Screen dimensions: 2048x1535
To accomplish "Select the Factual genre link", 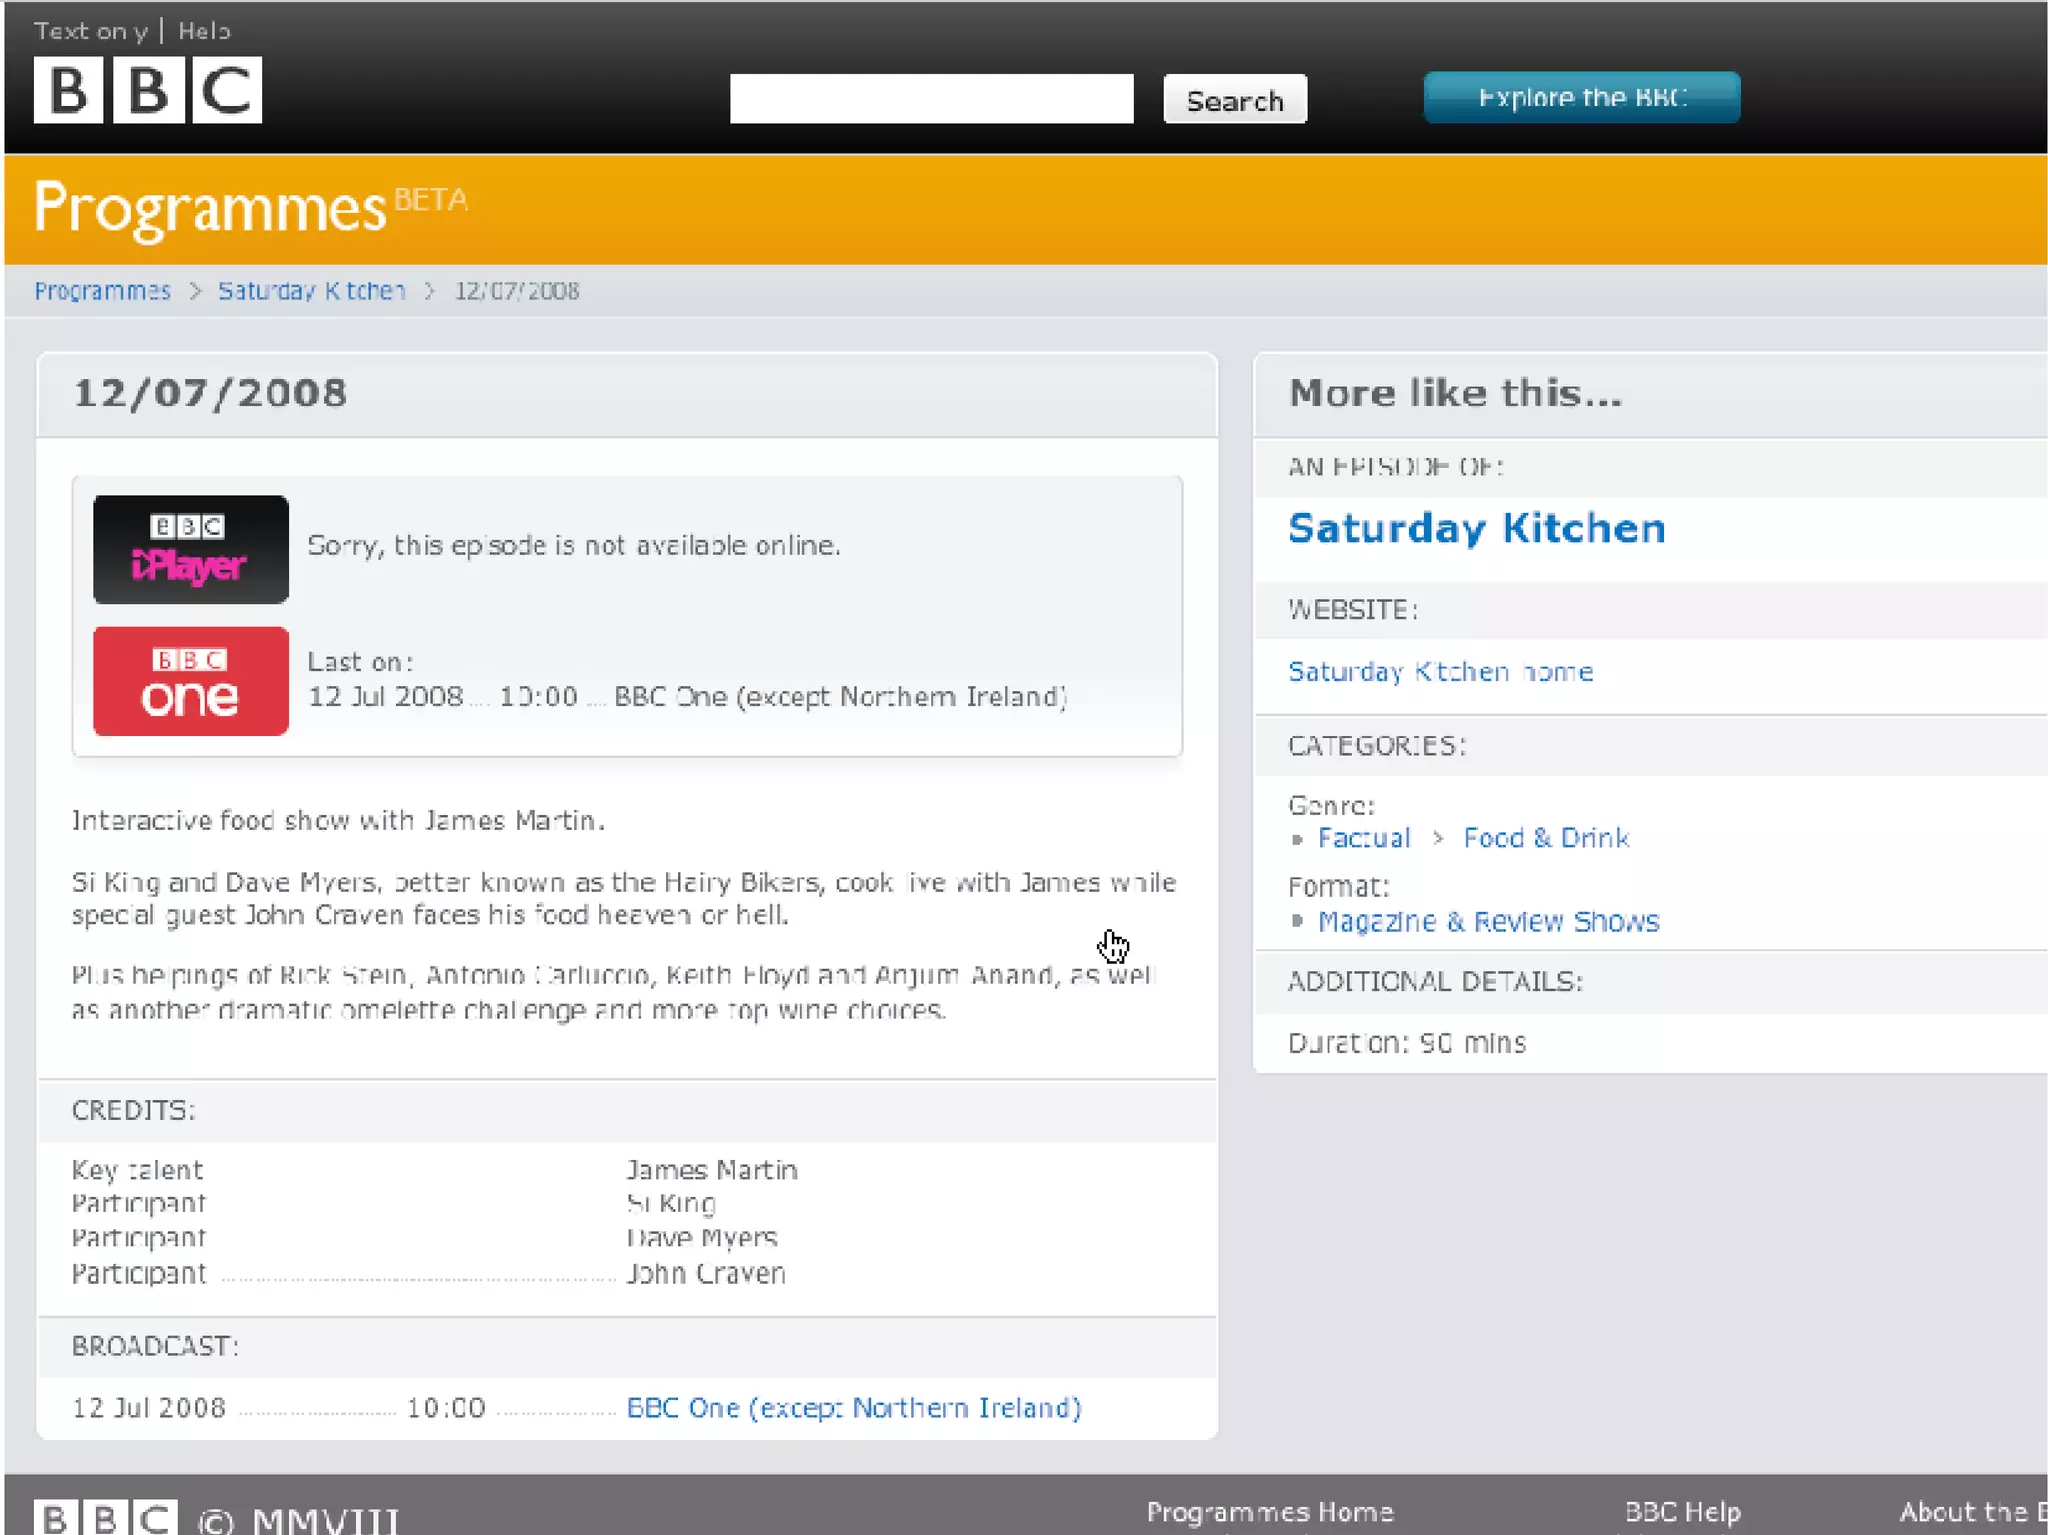I will point(1363,838).
